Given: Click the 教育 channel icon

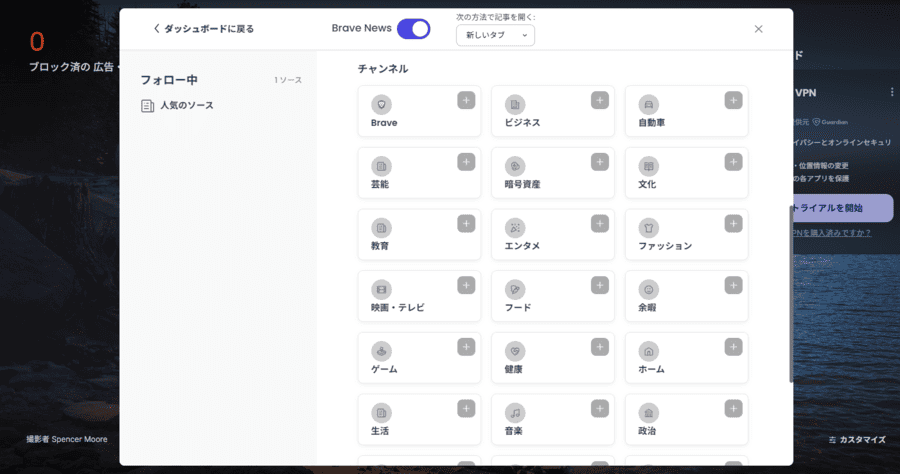Looking at the screenshot, I should point(381,228).
